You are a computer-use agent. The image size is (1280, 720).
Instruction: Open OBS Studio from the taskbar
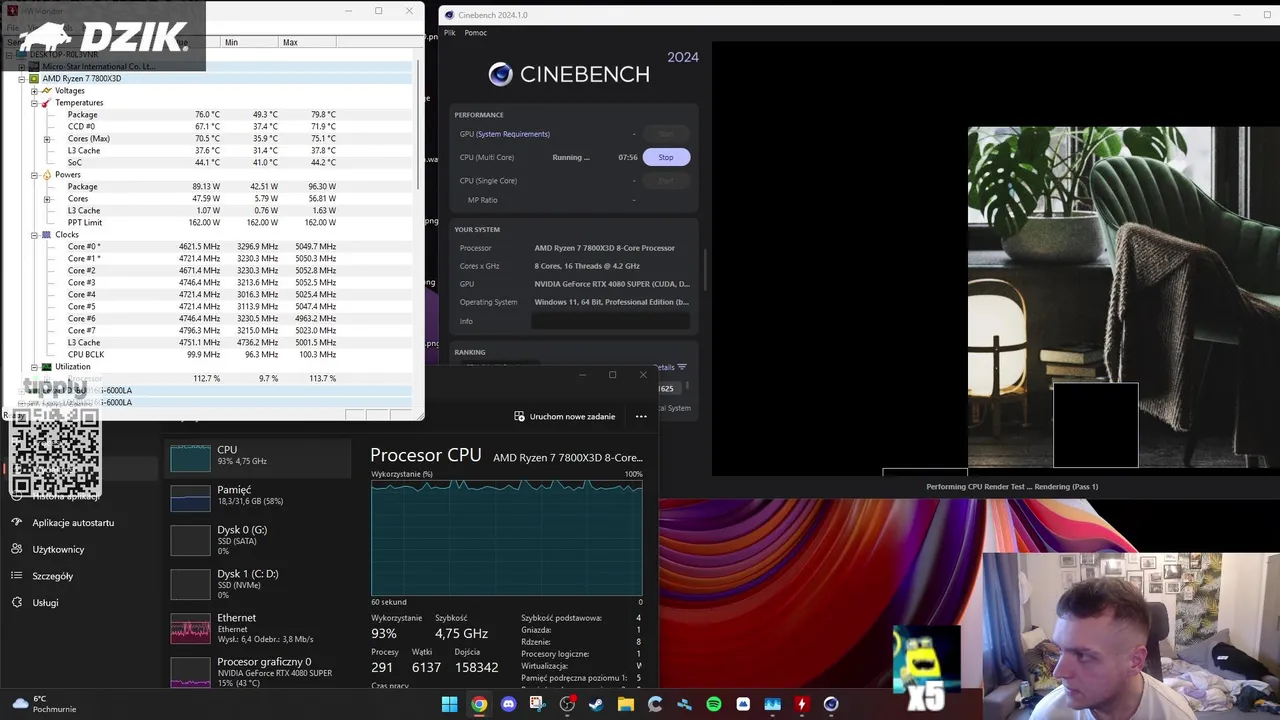[x=567, y=704]
